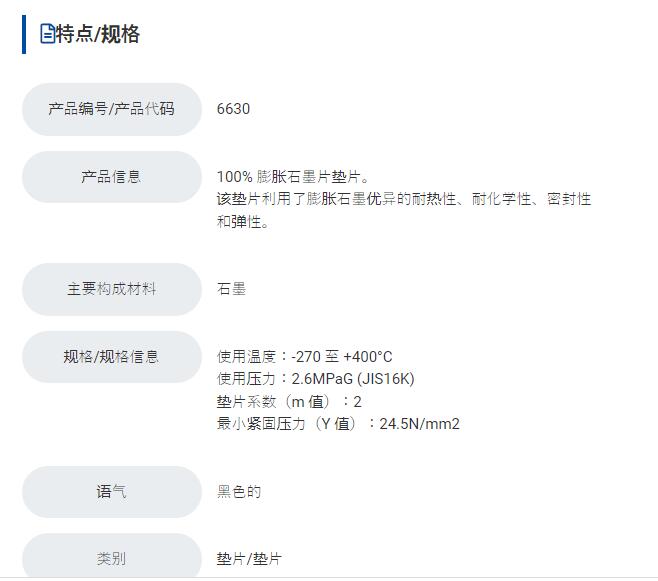Select the 规格/规格信息 label pill

(112, 357)
